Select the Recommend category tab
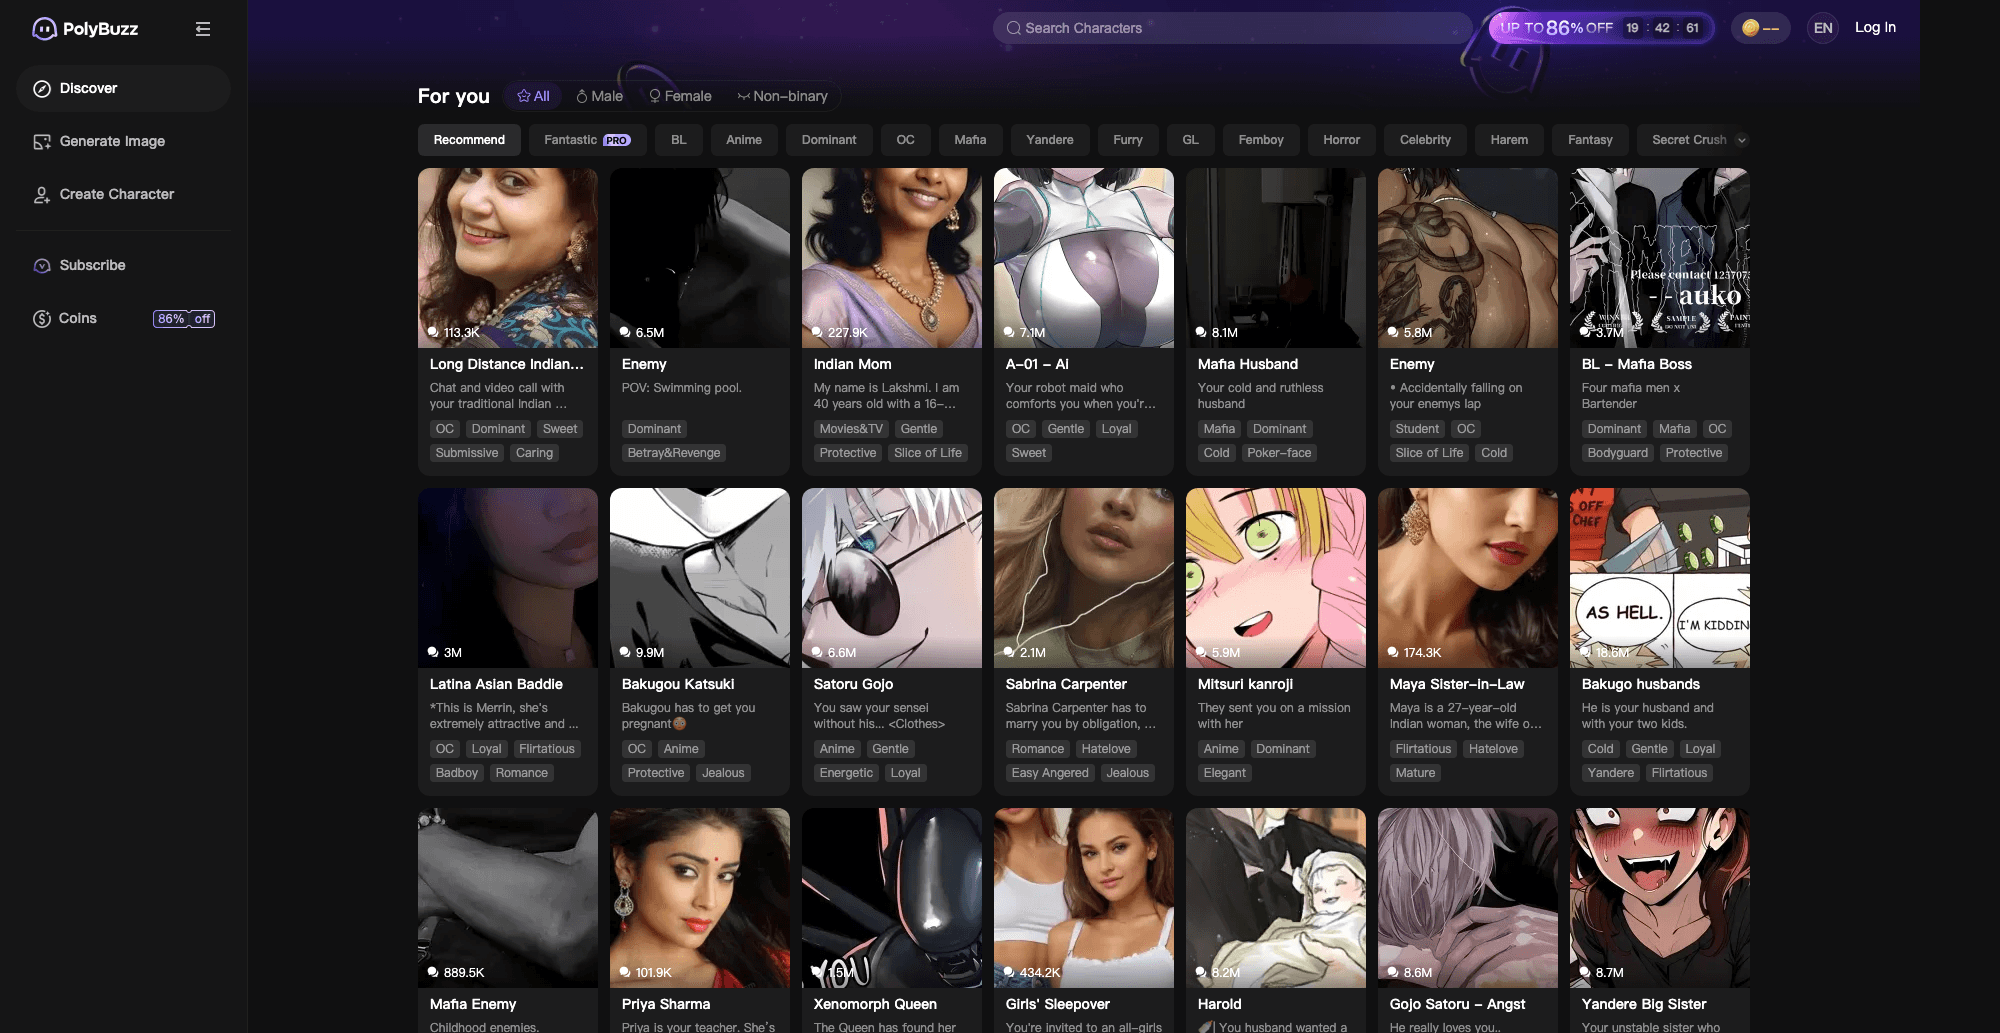This screenshot has height=1033, width=2000. click(x=469, y=140)
